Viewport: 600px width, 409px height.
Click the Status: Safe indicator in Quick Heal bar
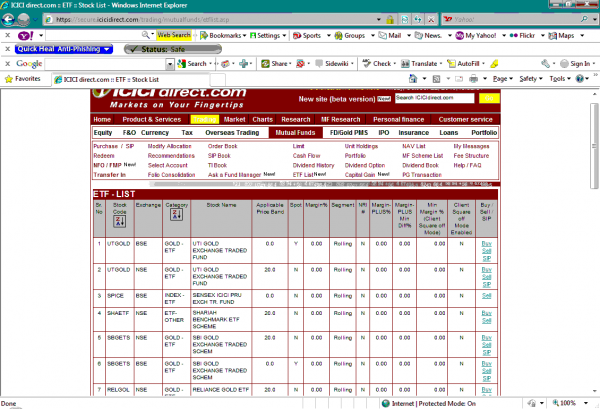coord(173,49)
